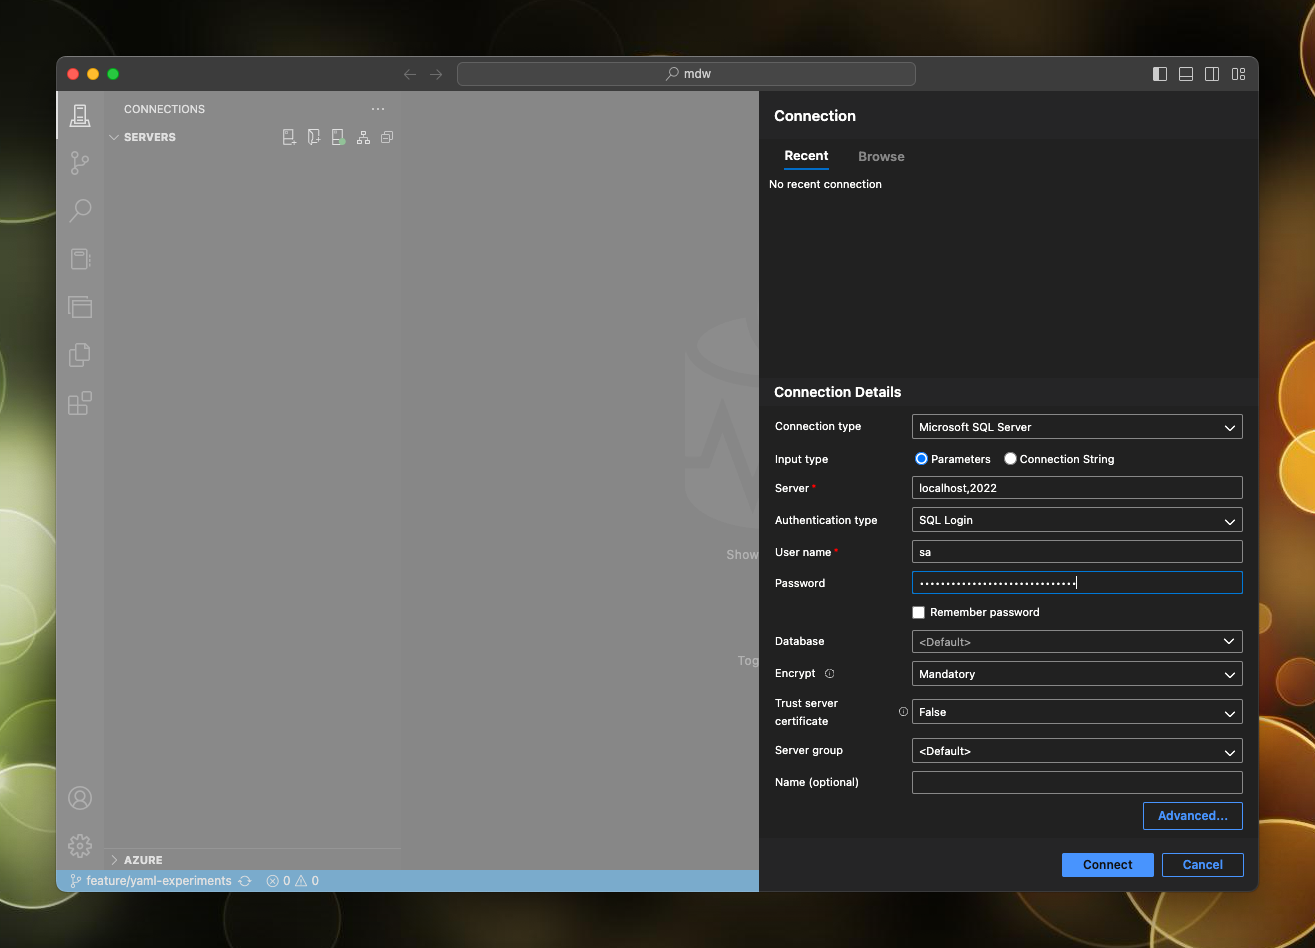Viewport: 1315px width, 948px height.
Task: Click the Encrypt info icon
Action: click(x=829, y=674)
